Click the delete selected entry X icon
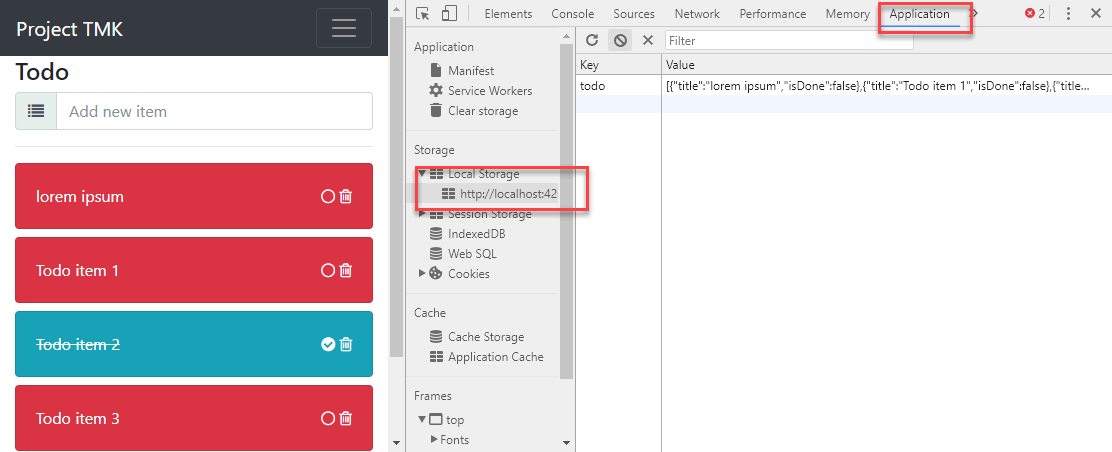 click(x=647, y=40)
